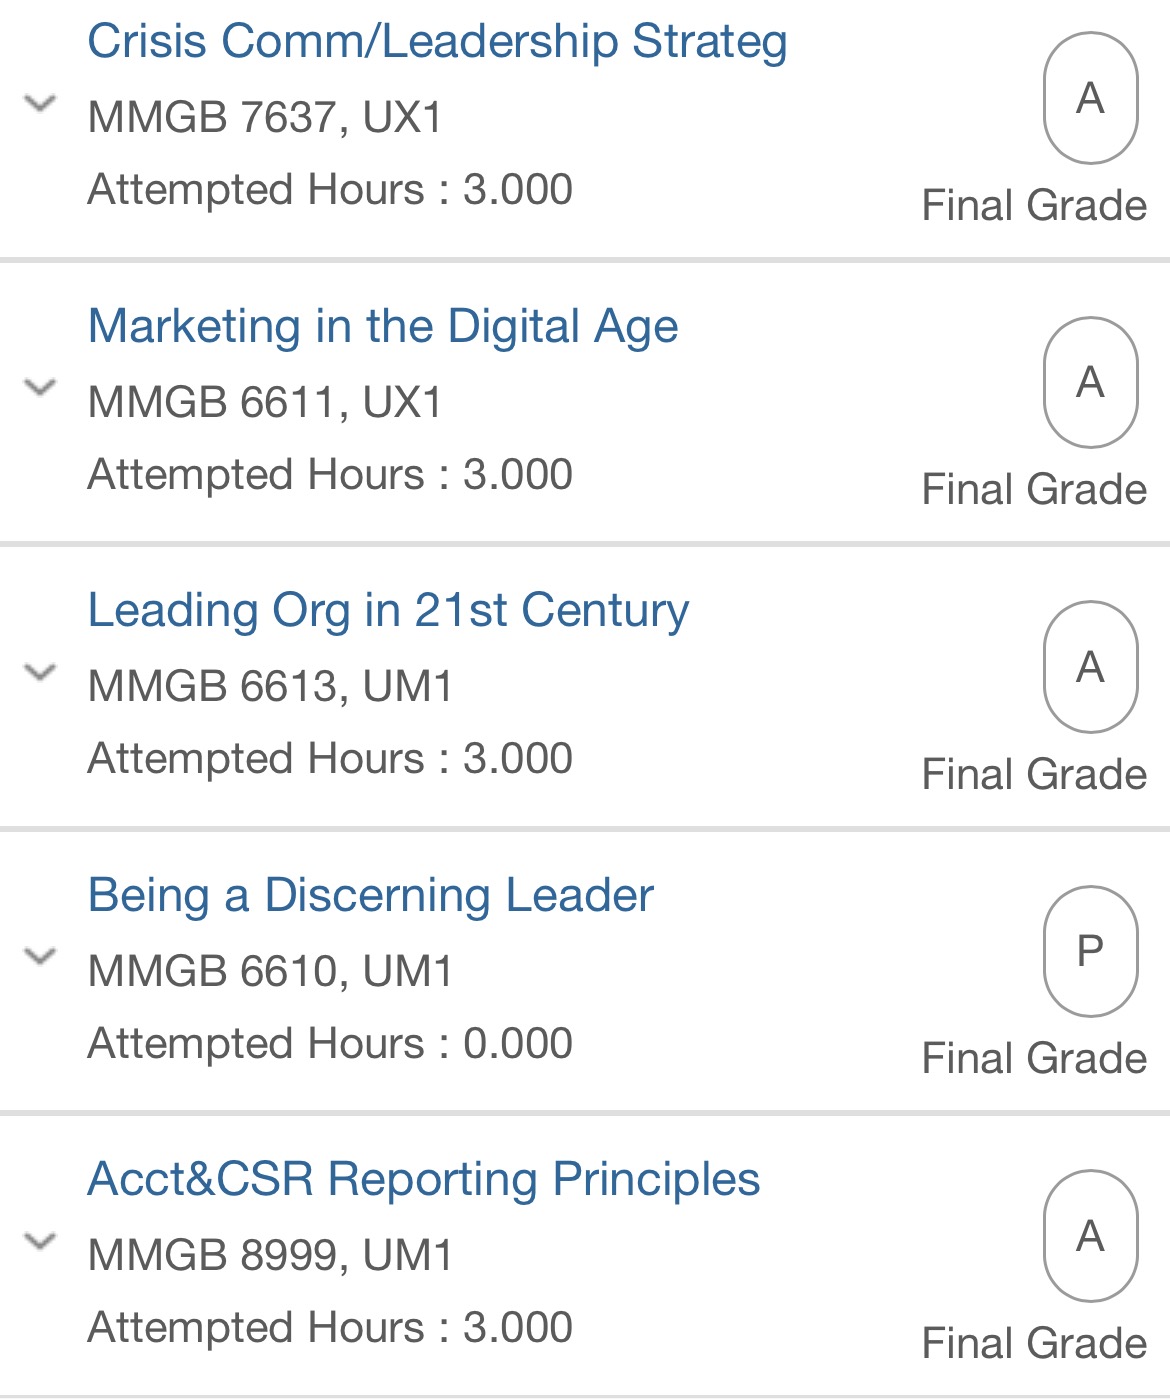The height and width of the screenshot is (1399, 1170).
Task: Open the Being a Discerning Leader link
Action: click(370, 896)
